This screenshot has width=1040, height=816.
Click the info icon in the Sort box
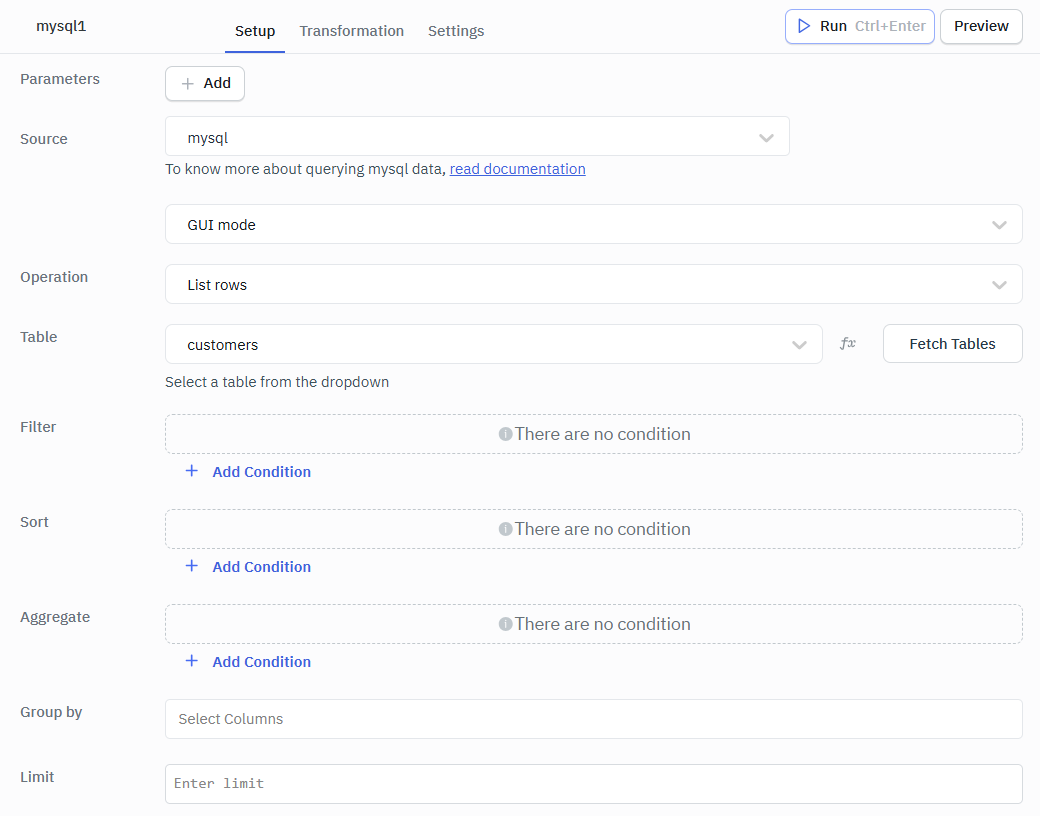505,529
